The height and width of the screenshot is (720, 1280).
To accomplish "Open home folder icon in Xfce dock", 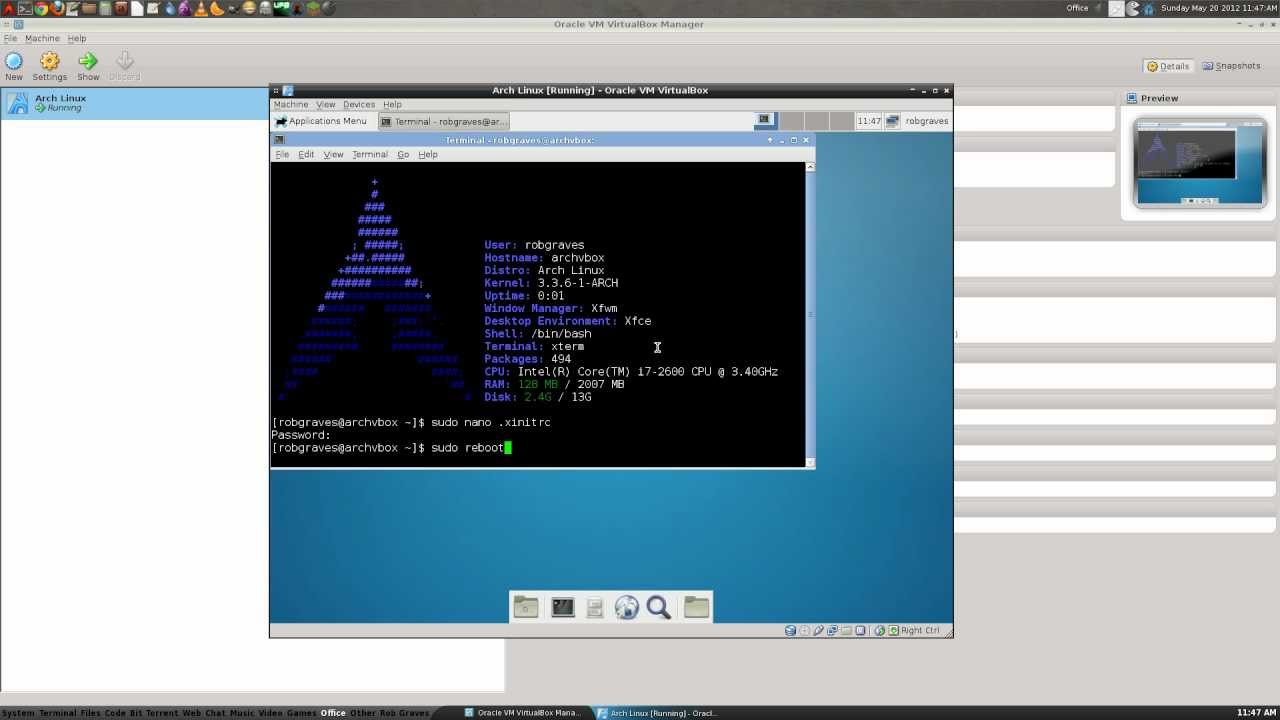I will point(526,607).
